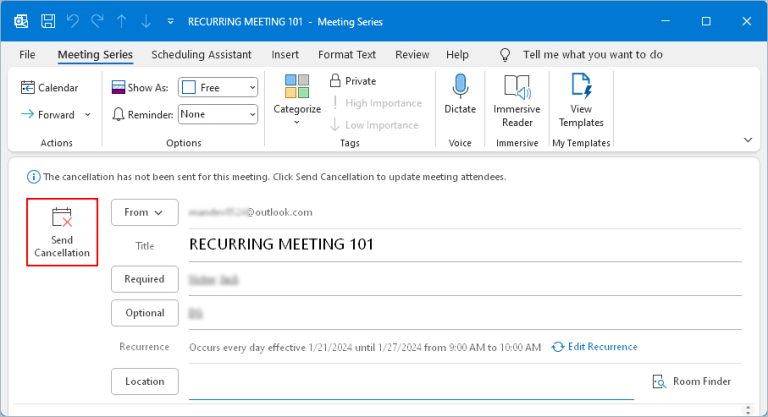
Task: Maximize the meeting window
Action: coord(706,21)
